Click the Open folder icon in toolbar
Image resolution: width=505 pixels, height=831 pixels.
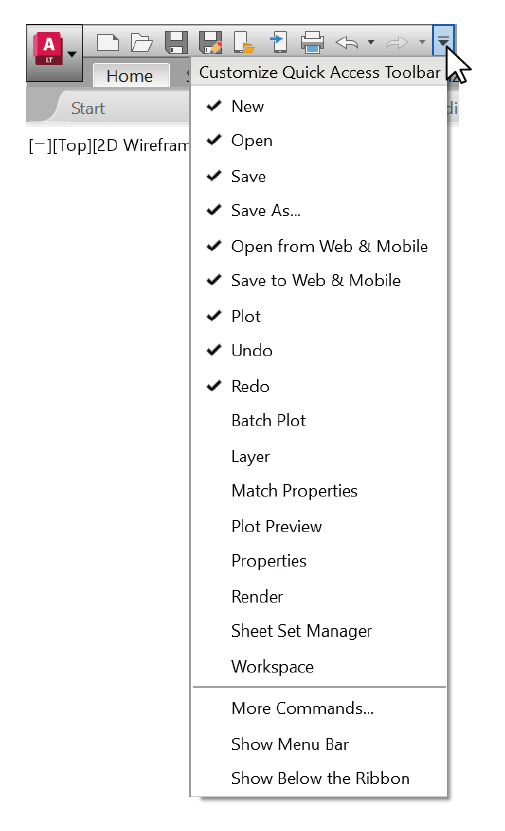click(x=142, y=42)
